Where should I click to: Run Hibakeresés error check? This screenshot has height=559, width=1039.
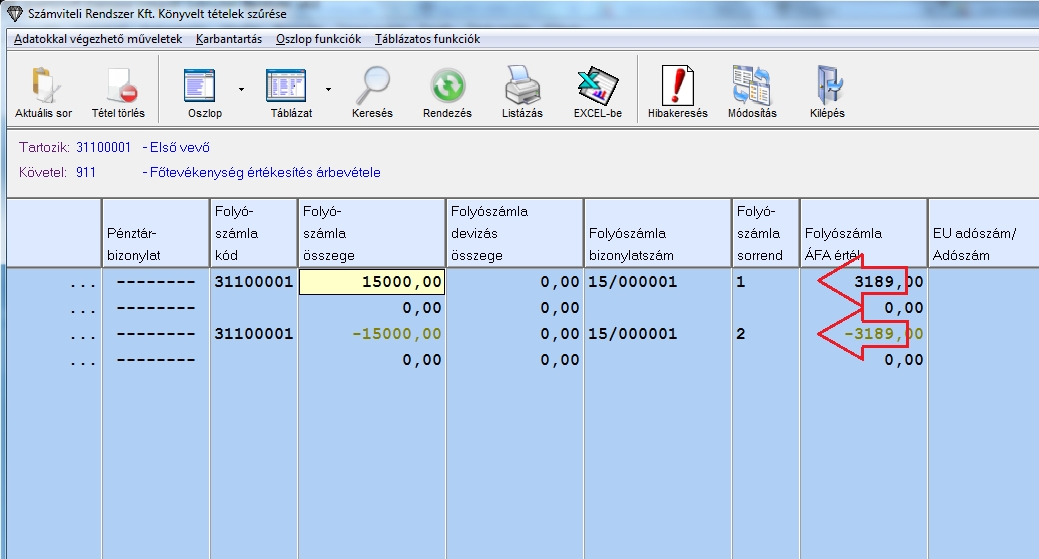(x=677, y=91)
